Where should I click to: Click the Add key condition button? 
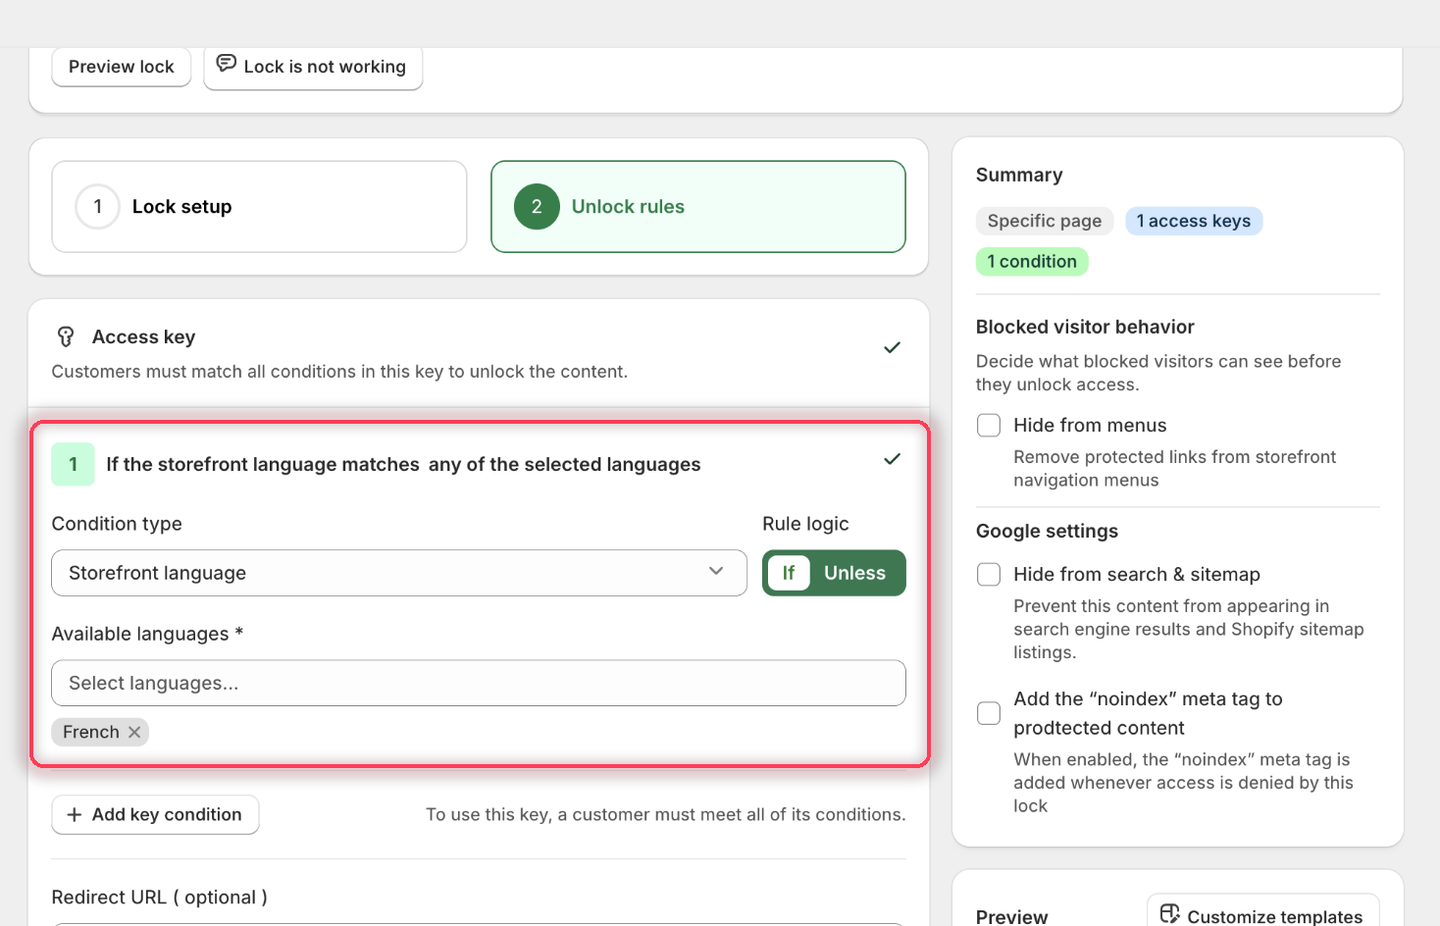pos(155,815)
